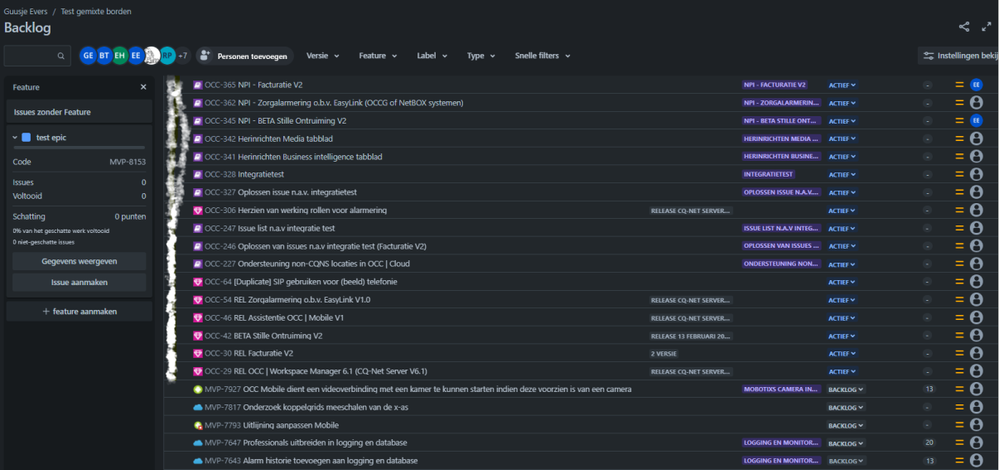Open Guusje Evers breadcrumb link
Viewport: 999px width, 470px height.
[25, 11]
